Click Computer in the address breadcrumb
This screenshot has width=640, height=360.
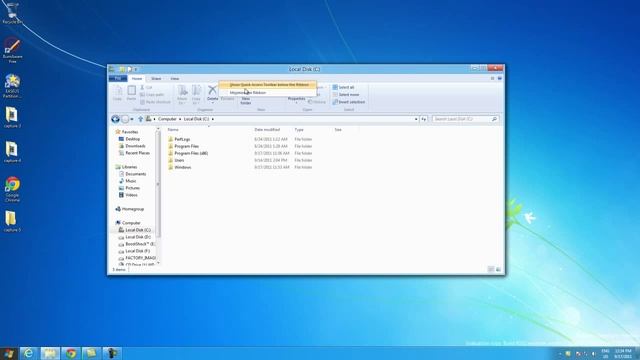point(167,119)
